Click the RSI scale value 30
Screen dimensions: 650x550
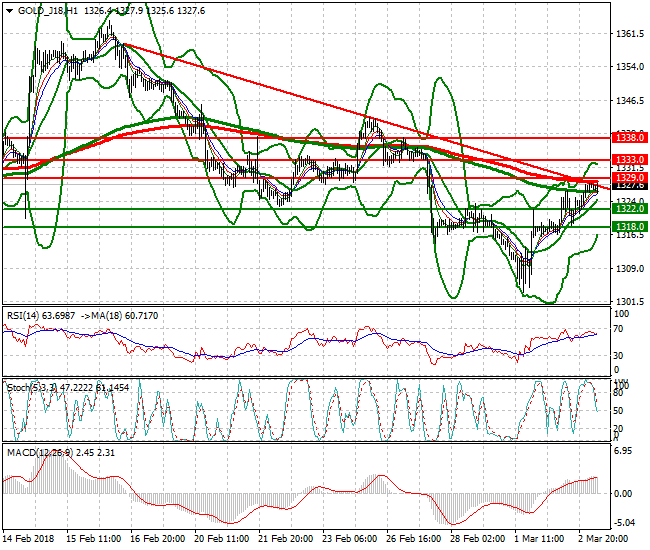[x=618, y=356]
